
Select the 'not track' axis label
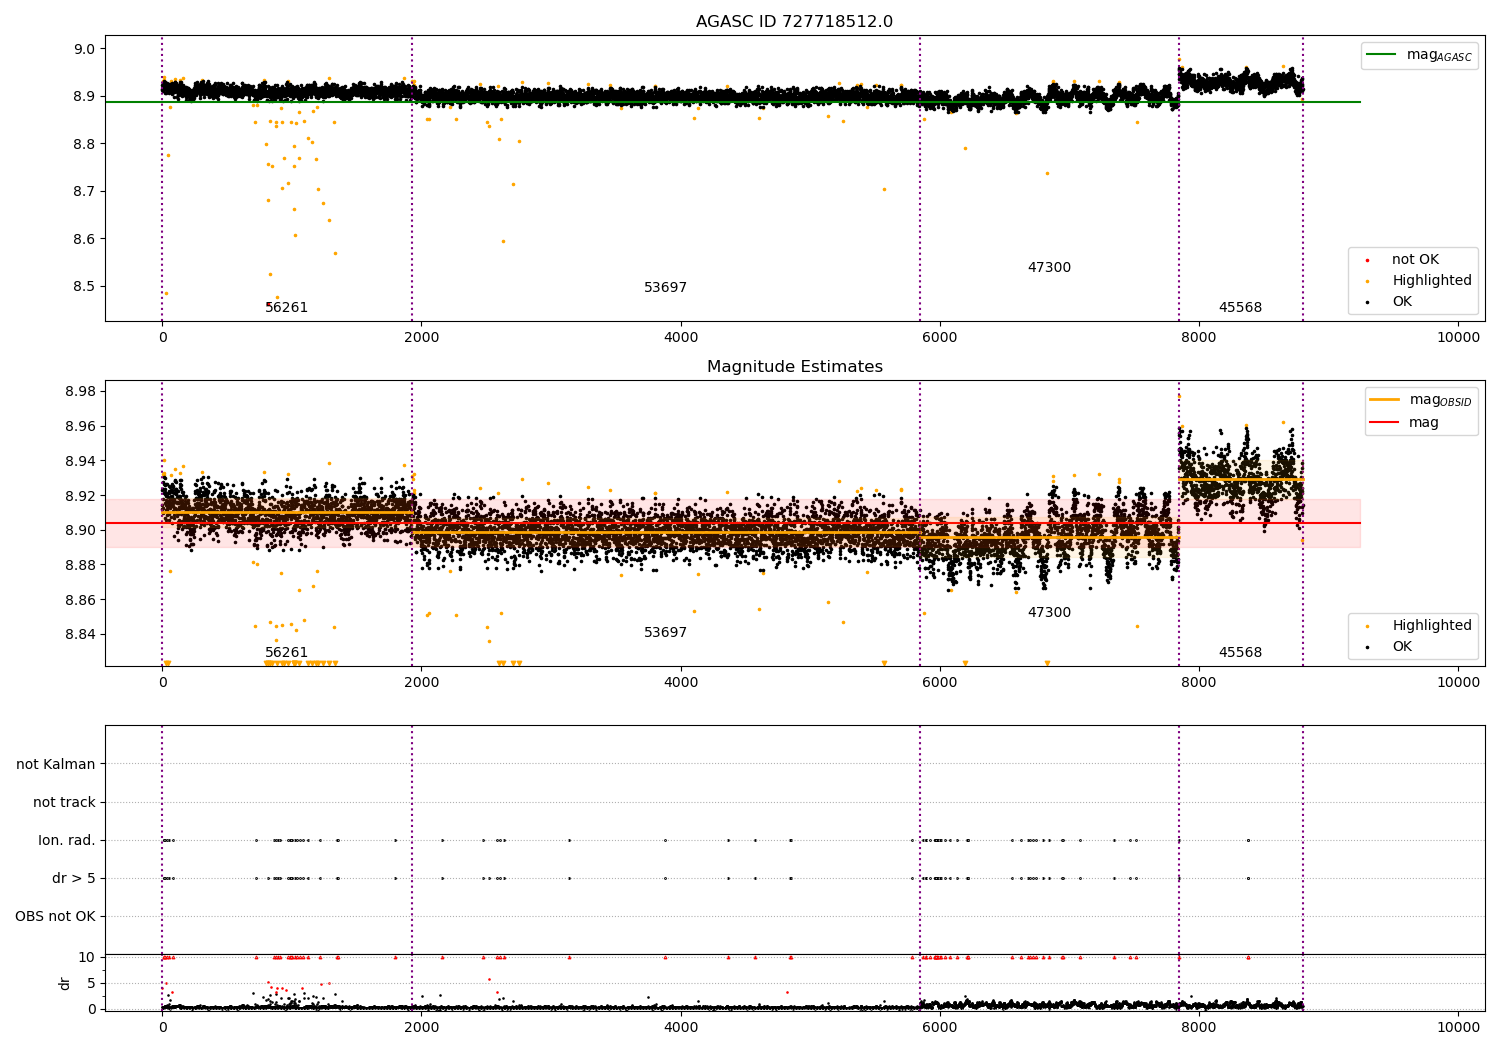point(64,802)
